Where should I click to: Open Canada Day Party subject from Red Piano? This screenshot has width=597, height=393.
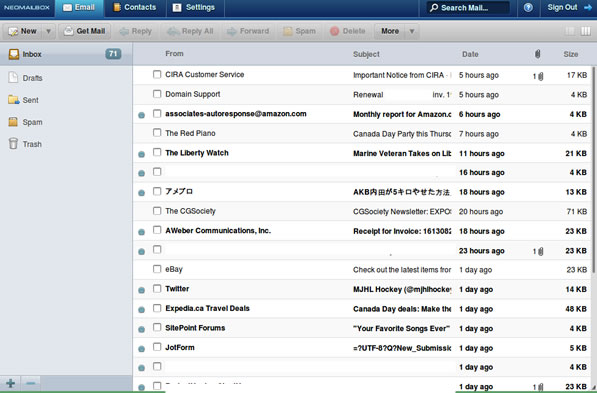402,134
